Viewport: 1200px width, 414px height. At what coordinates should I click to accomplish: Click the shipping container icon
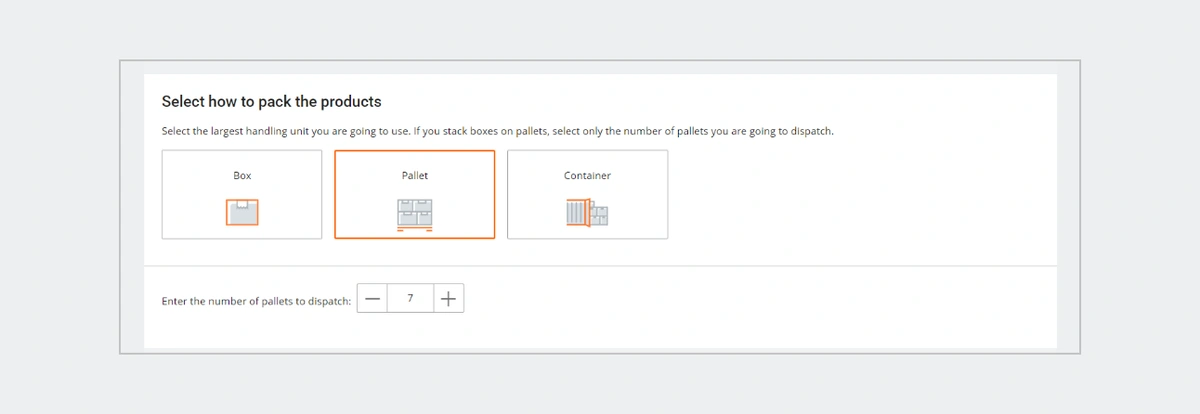coord(587,213)
